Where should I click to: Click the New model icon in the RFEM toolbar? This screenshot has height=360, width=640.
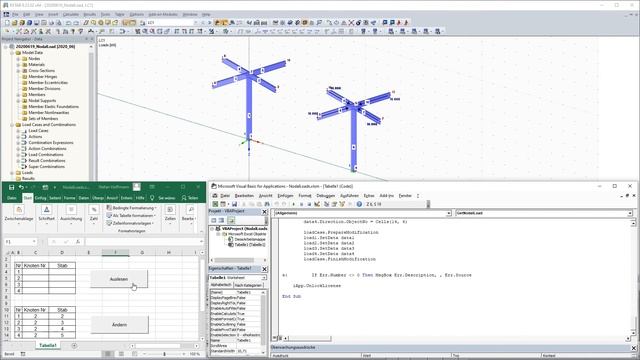click(7, 23)
